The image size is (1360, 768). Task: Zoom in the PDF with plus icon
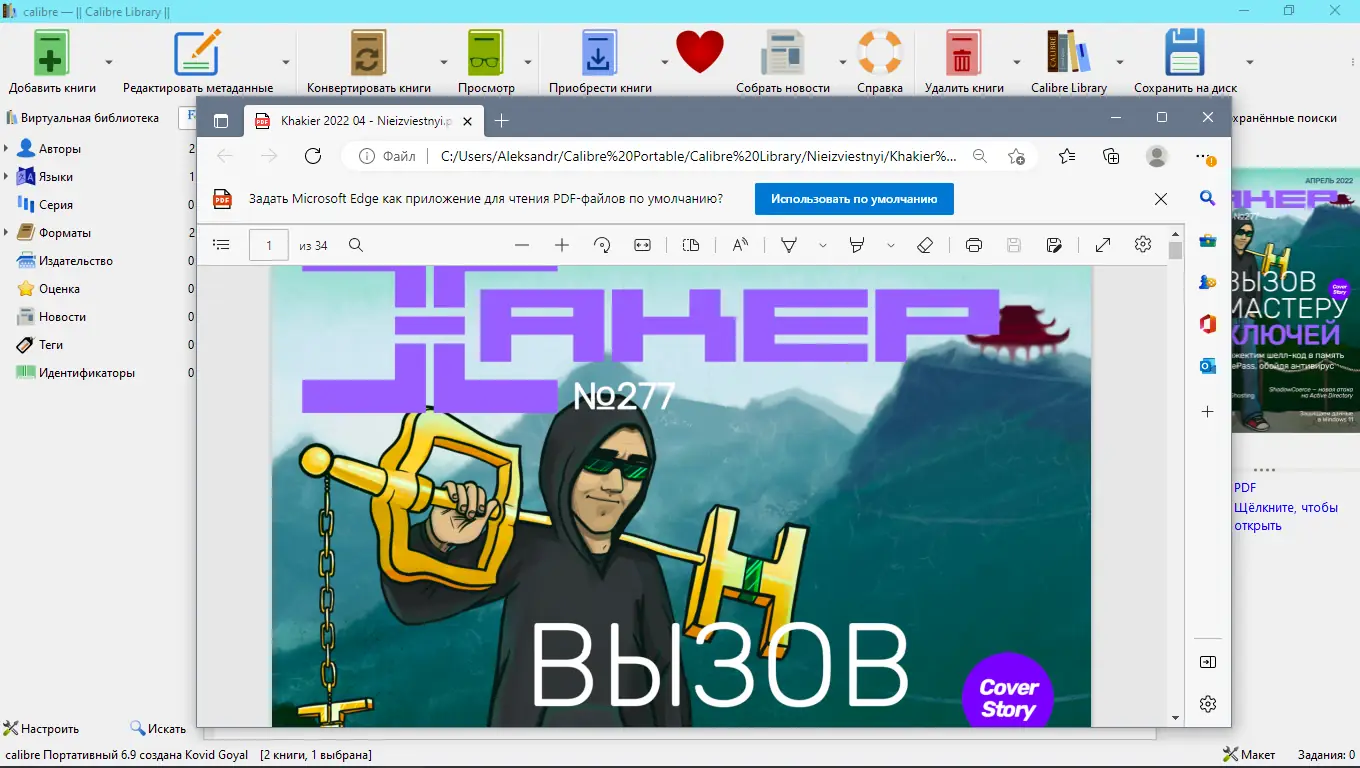coord(562,245)
